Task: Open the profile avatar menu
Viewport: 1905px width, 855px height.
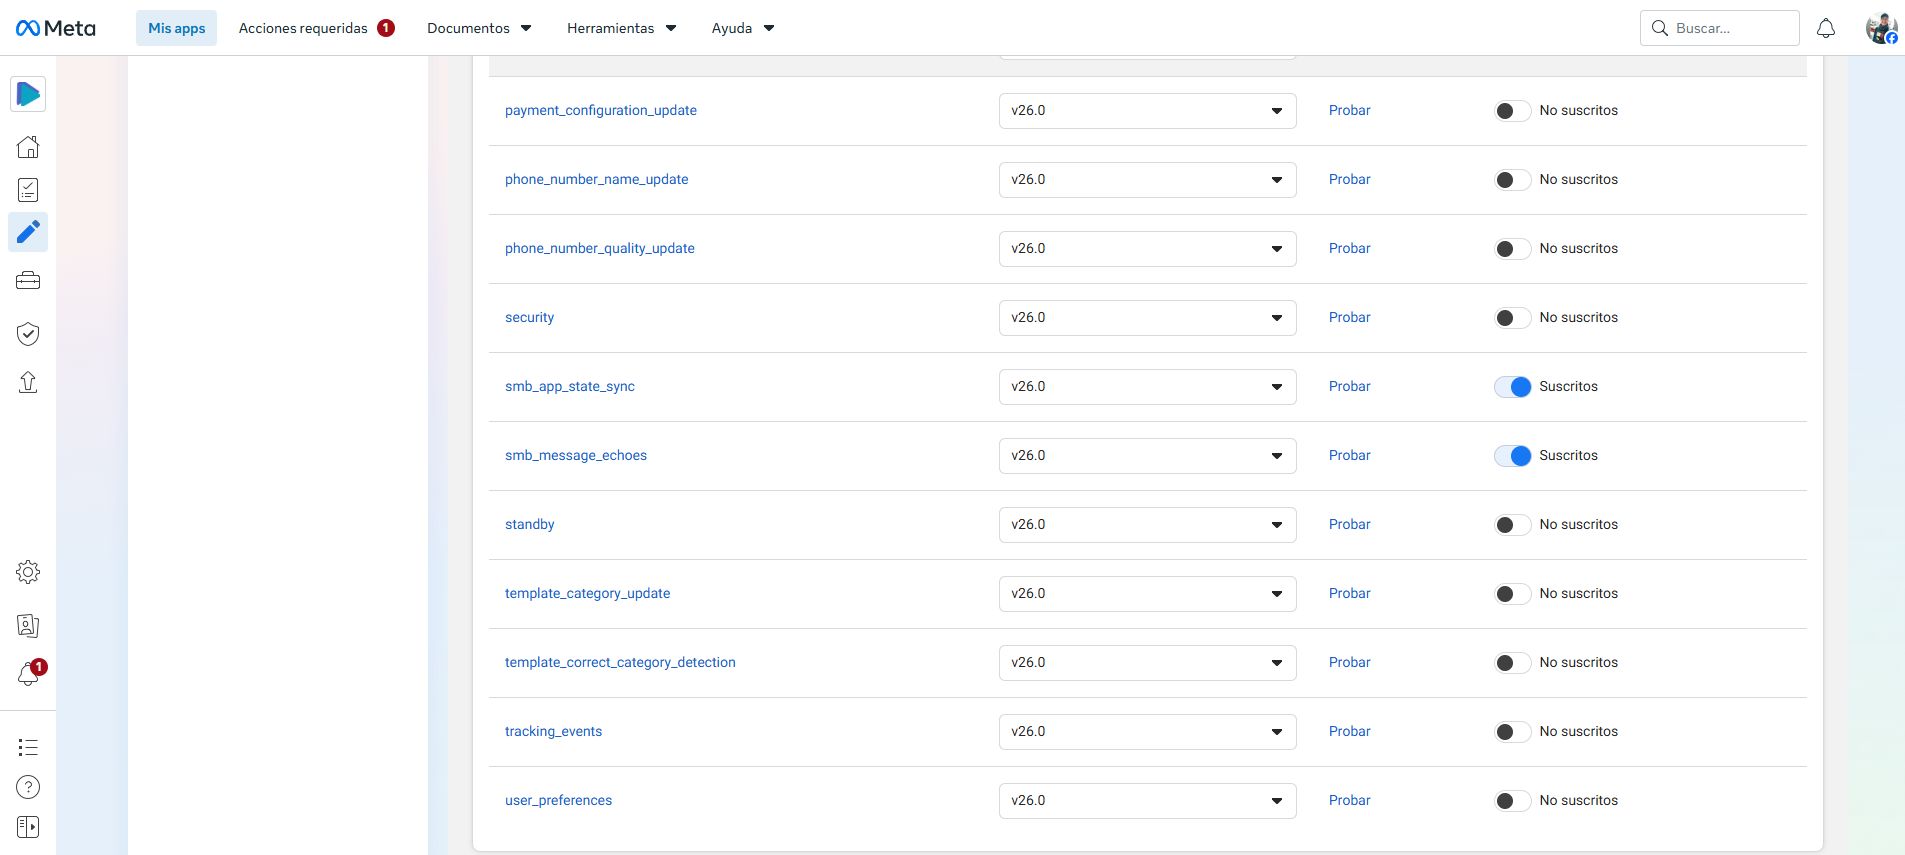Action: [1881, 28]
